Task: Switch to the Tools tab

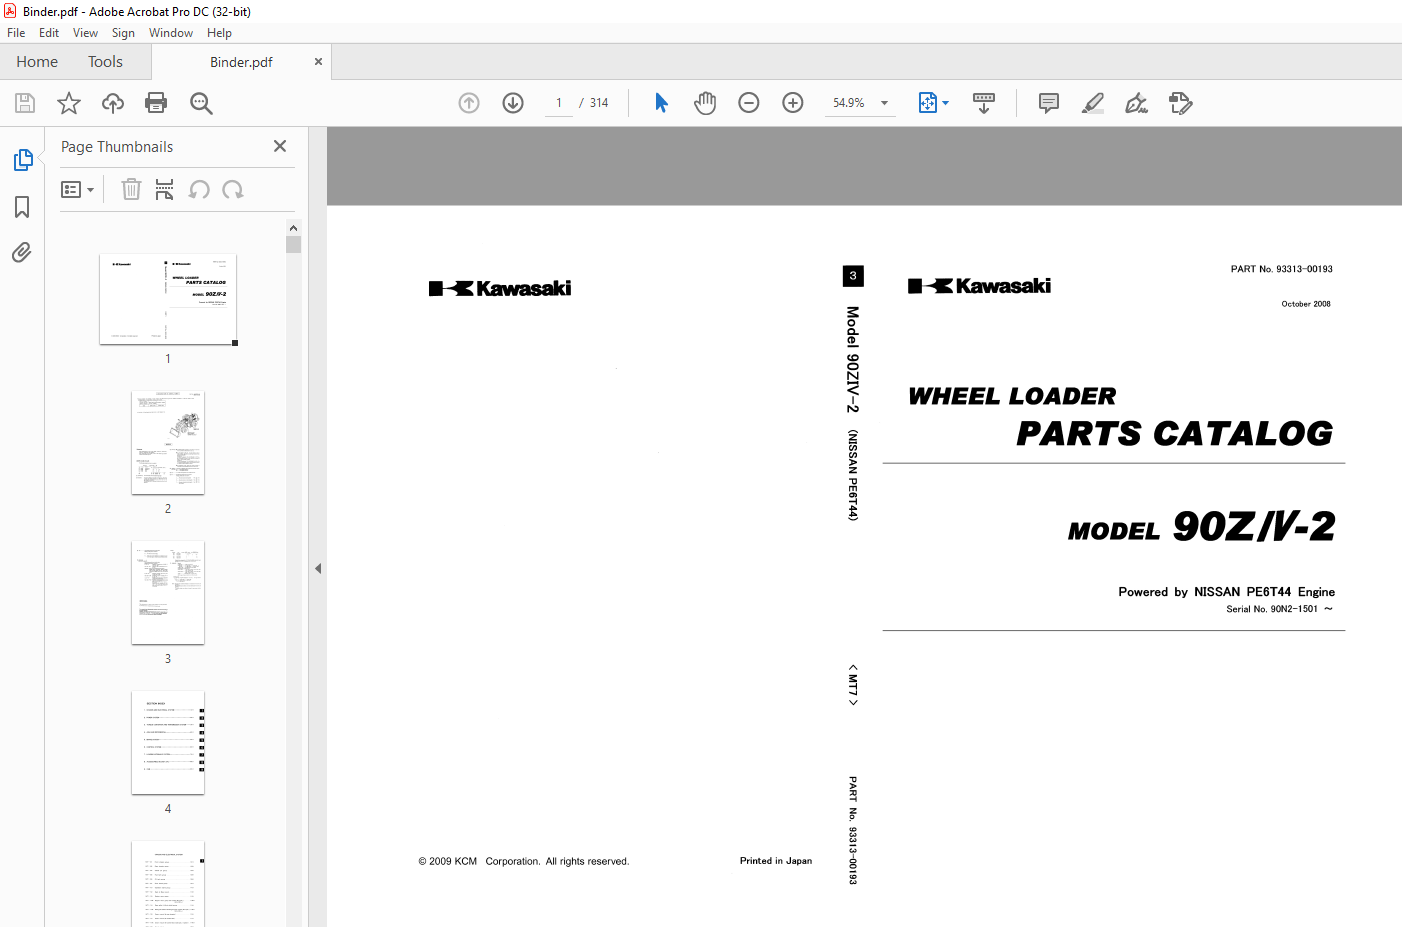Action: coord(105,62)
